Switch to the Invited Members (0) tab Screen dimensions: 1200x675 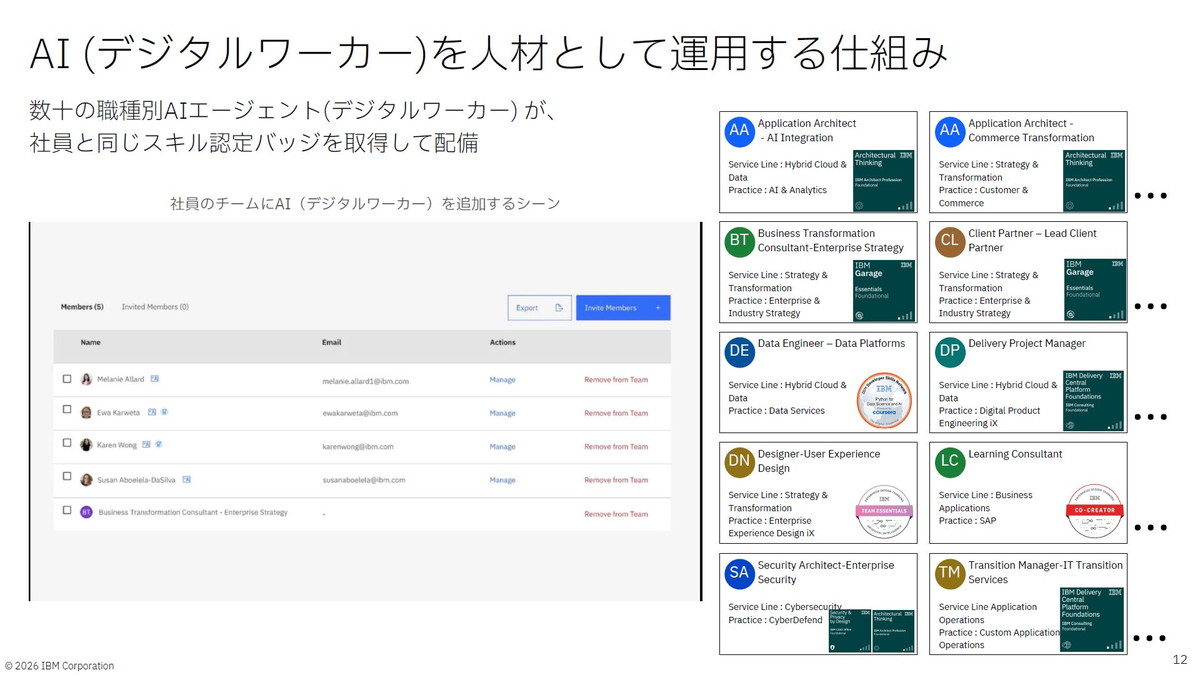(155, 307)
